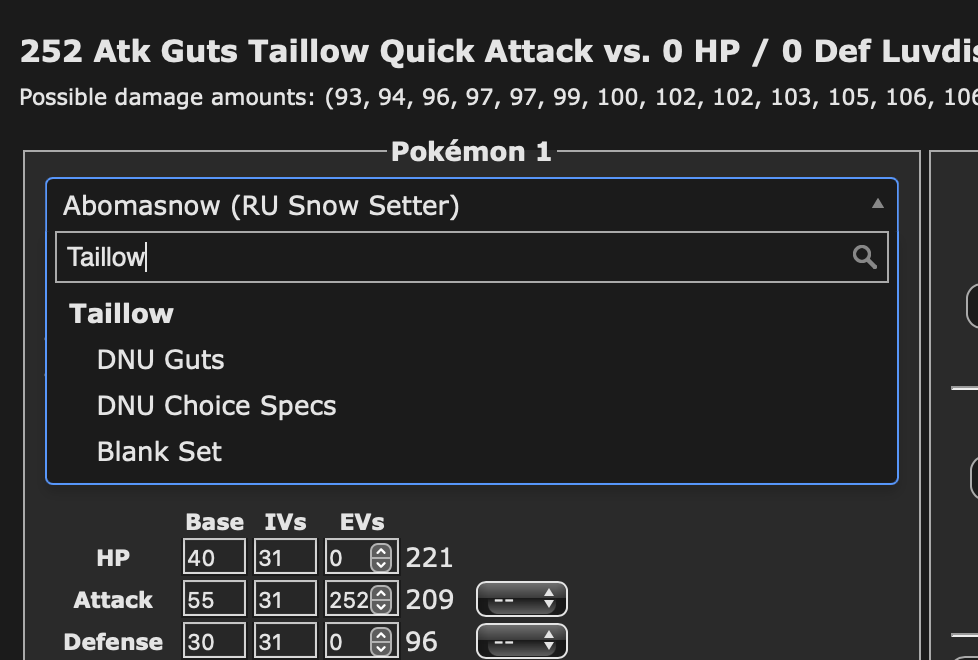The width and height of the screenshot is (978, 660).
Task: Adjust Defense EVs stepper arrows
Action: (x=380, y=641)
